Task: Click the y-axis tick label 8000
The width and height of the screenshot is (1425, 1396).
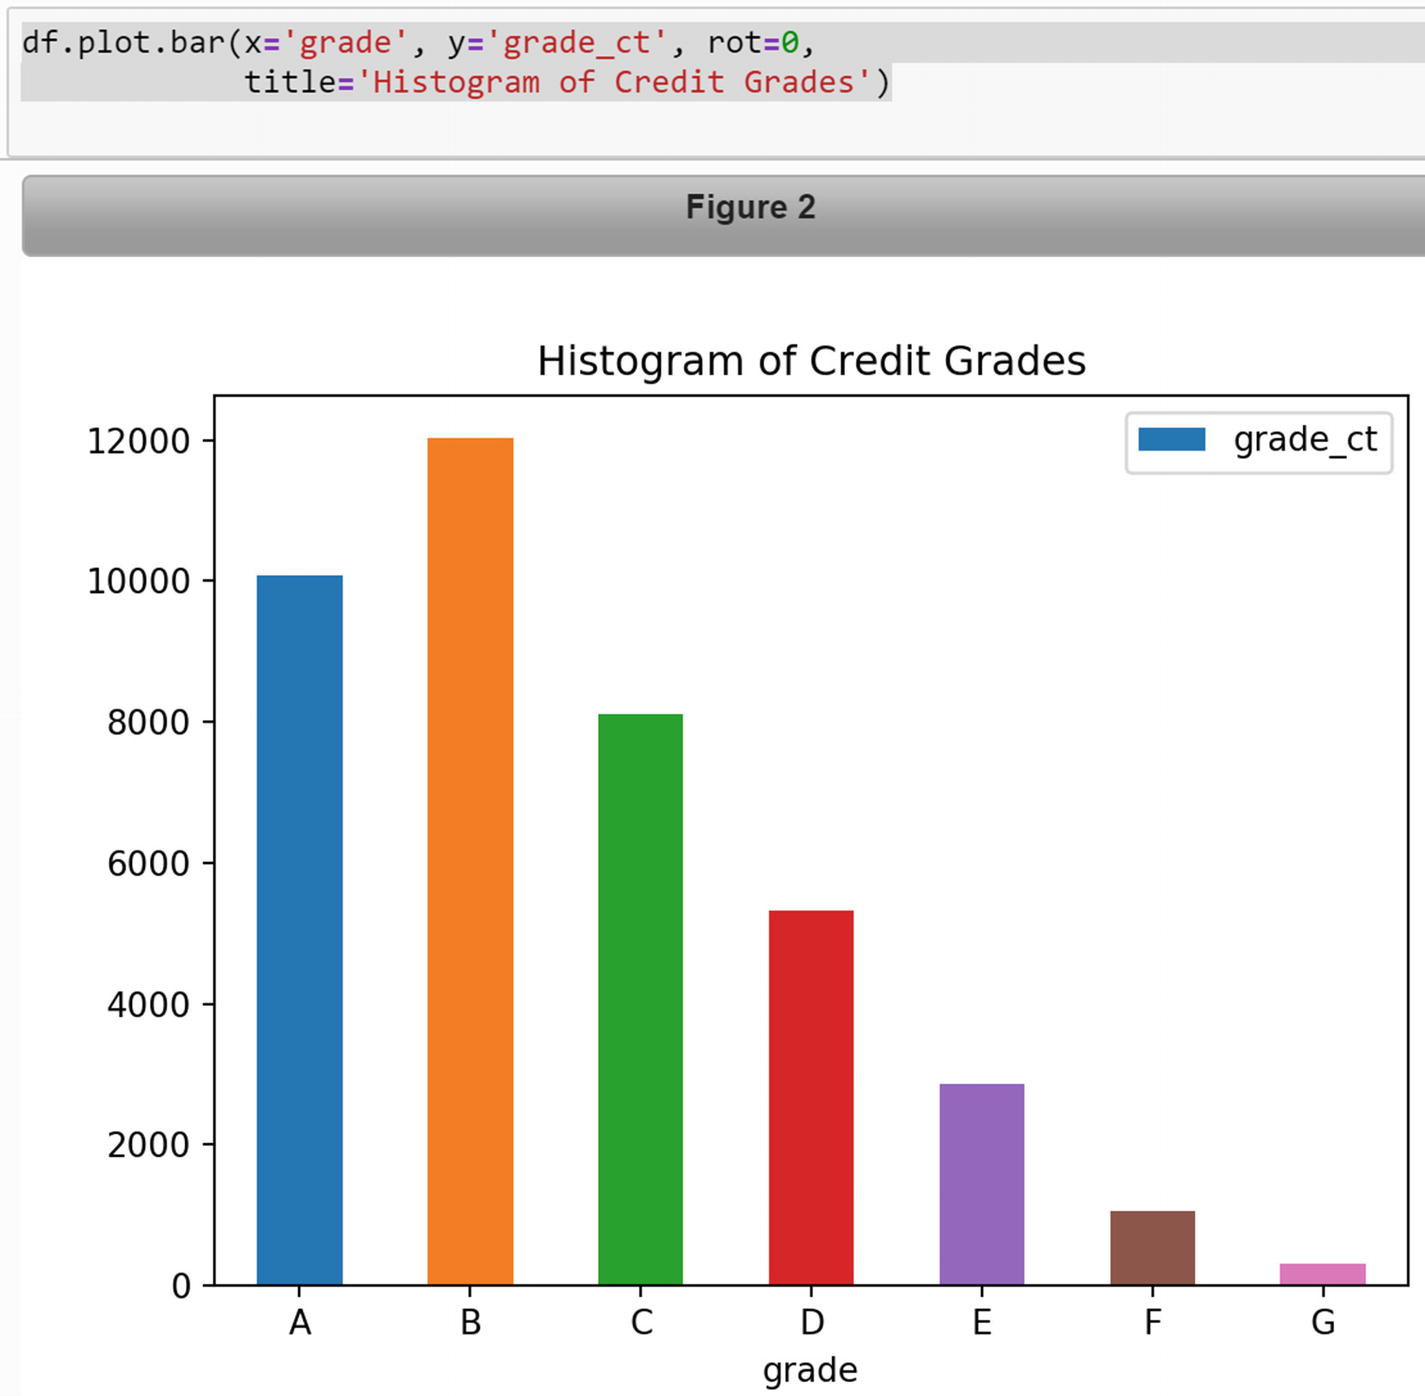Action: point(149,722)
